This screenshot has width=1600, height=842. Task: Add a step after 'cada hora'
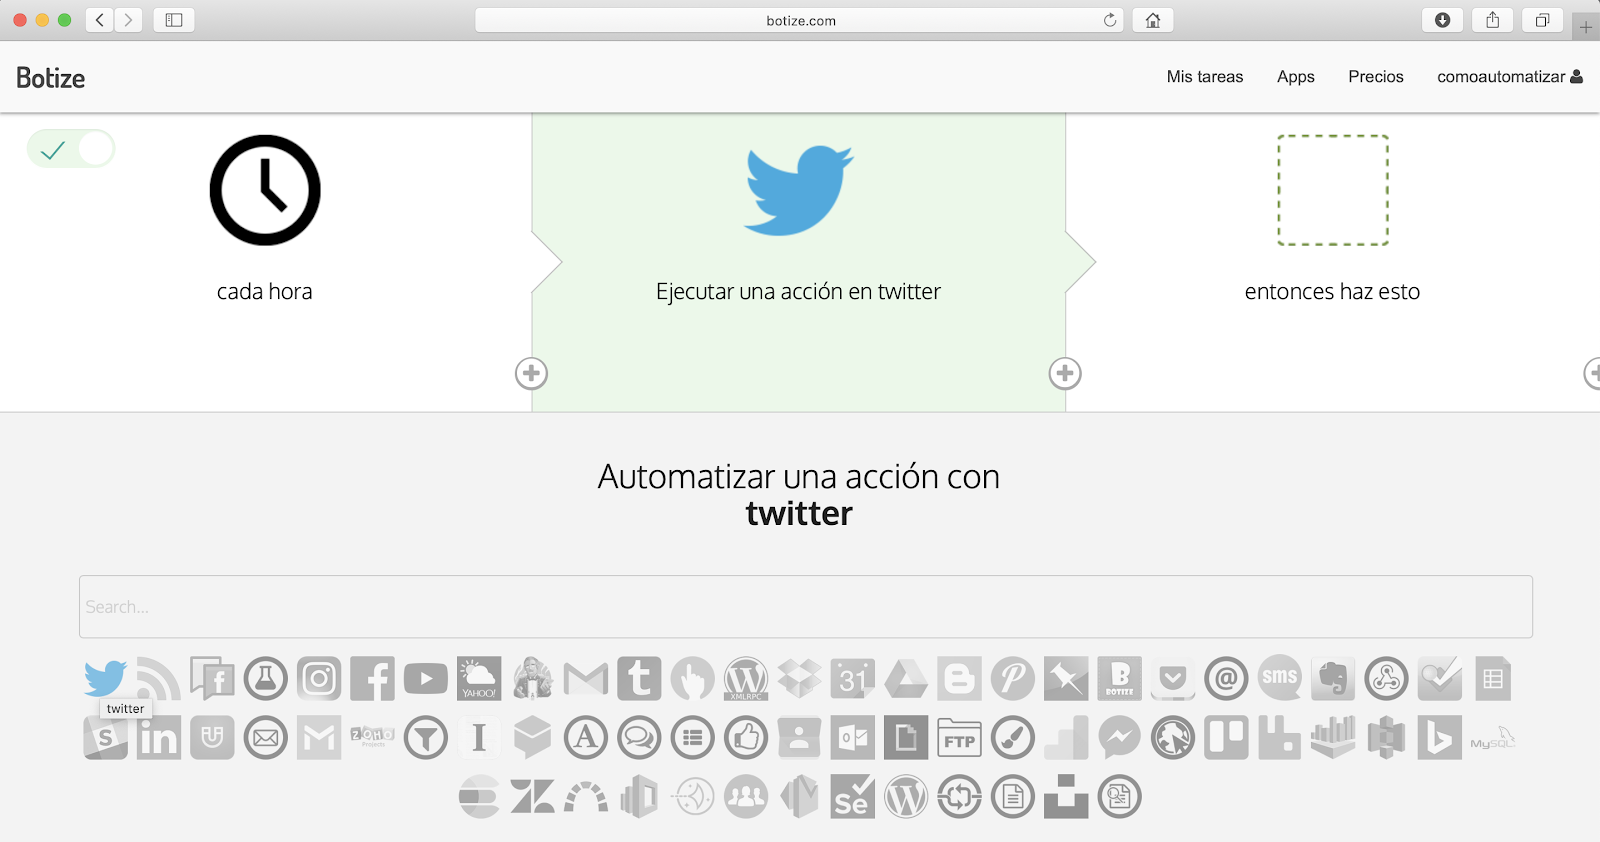point(531,374)
